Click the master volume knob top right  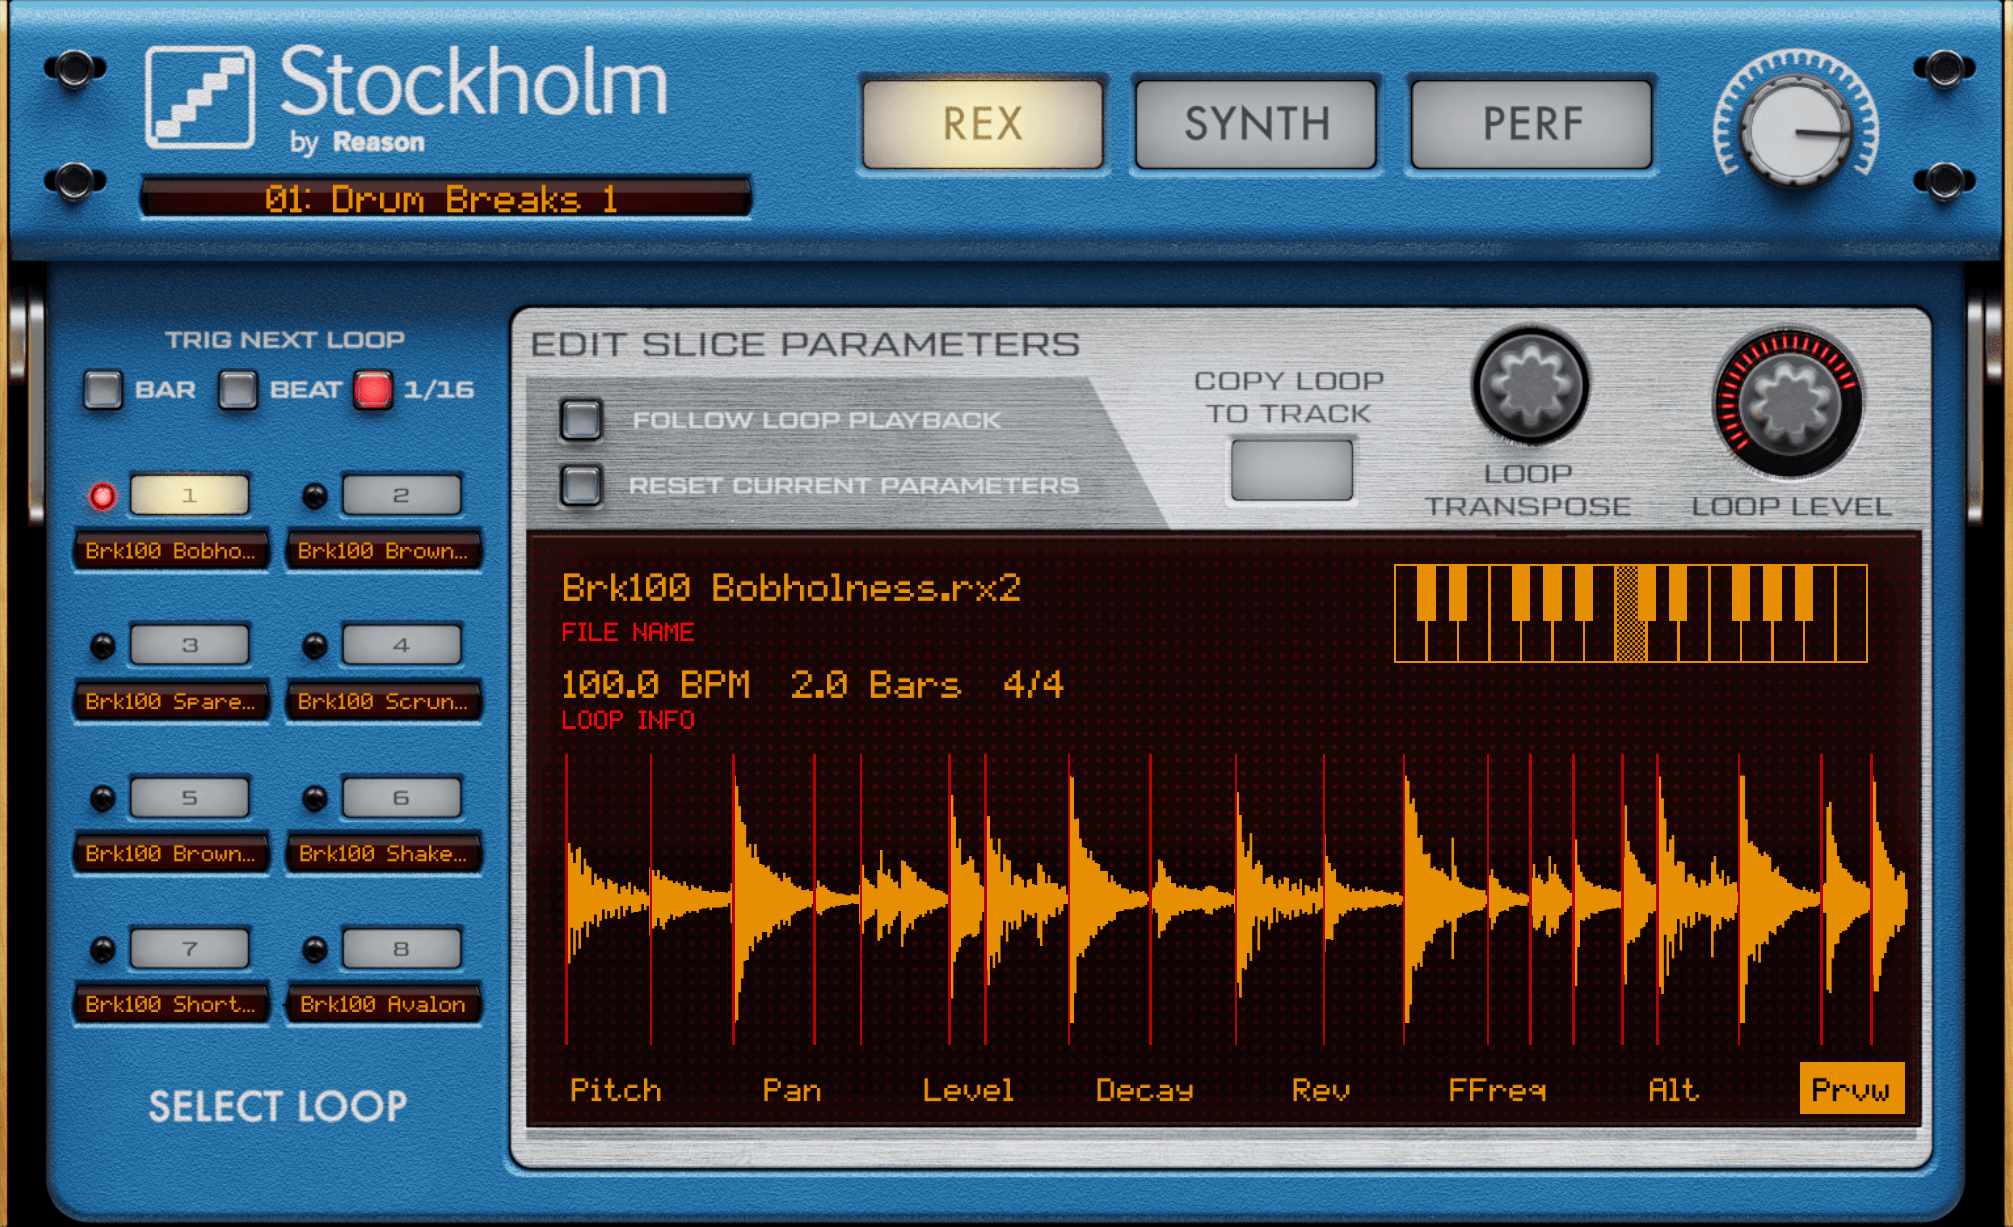click(1795, 131)
